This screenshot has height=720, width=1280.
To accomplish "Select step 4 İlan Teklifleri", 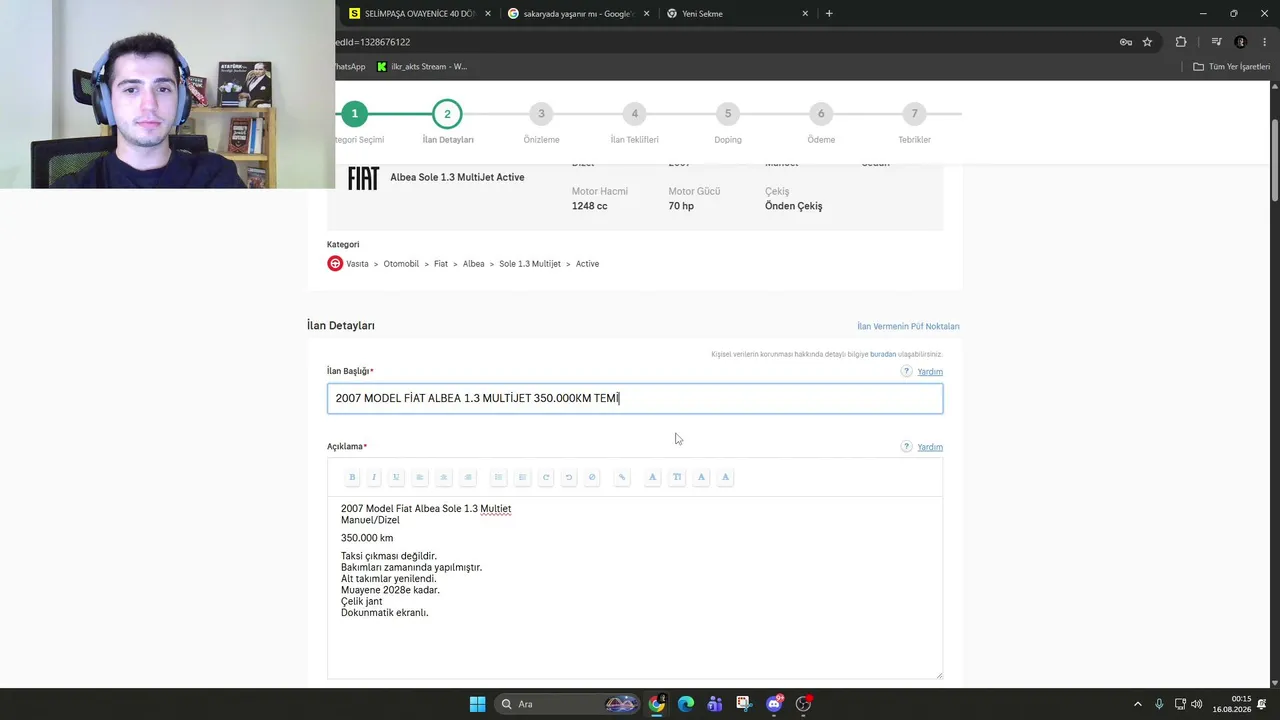I will click(634, 114).
